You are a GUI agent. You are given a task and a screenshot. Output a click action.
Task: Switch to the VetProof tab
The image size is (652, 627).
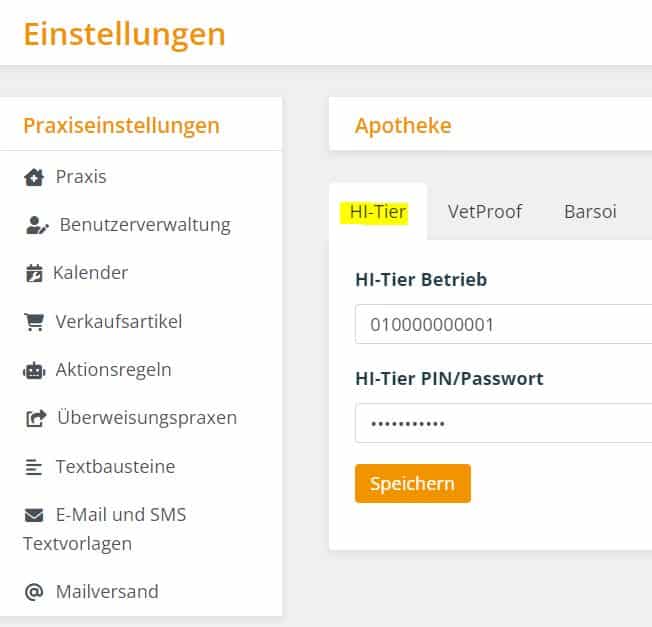[485, 211]
